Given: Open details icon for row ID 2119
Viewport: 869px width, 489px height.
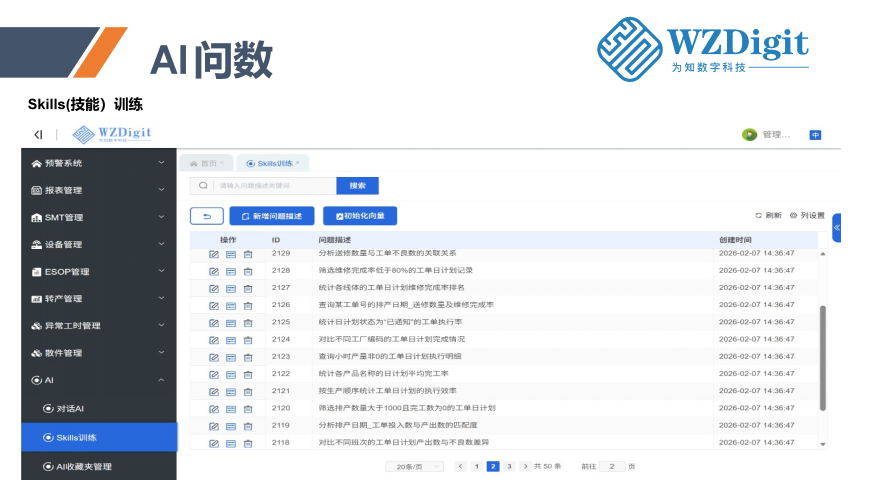Looking at the screenshot, I should [x=231, y=426].
